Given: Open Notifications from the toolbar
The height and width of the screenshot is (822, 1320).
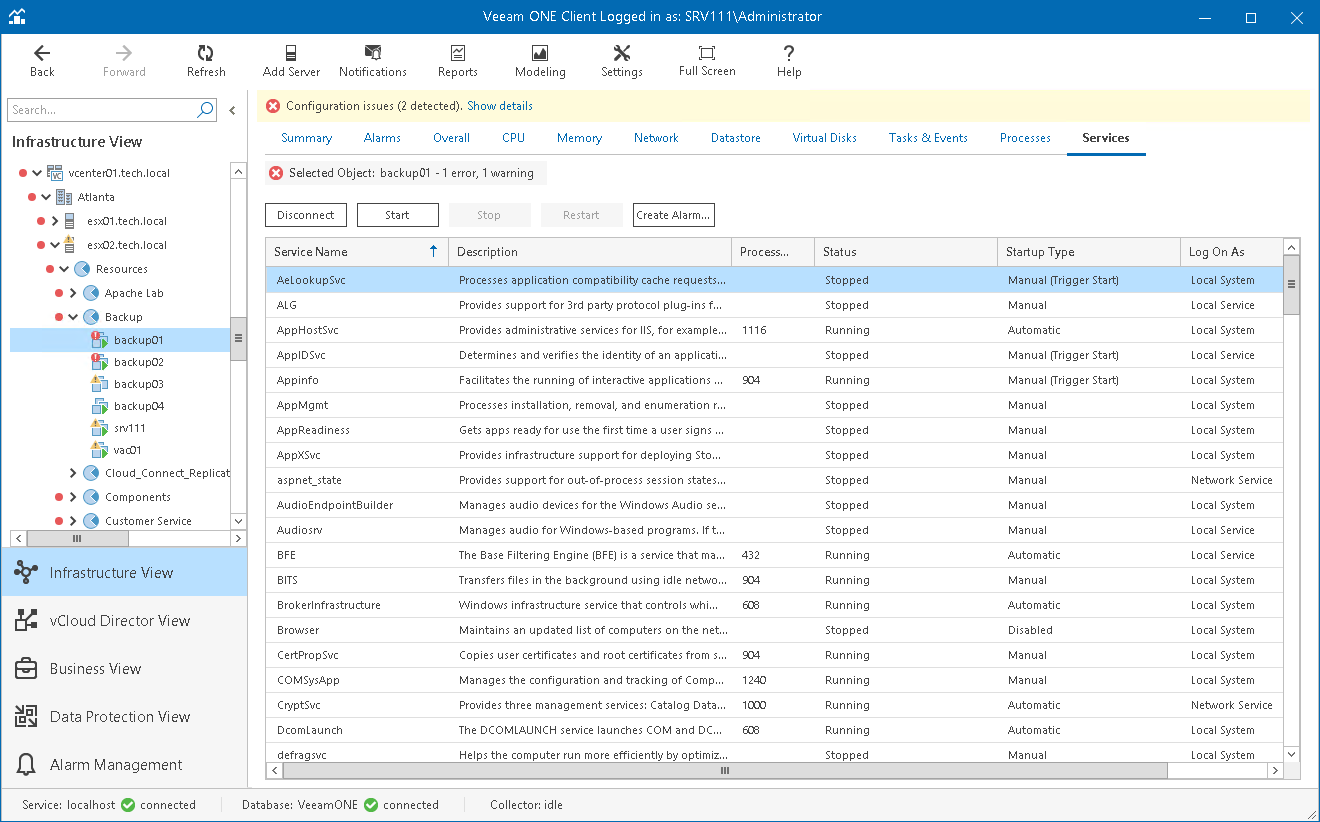Looking at the screenshot, I should pos(372,61).
